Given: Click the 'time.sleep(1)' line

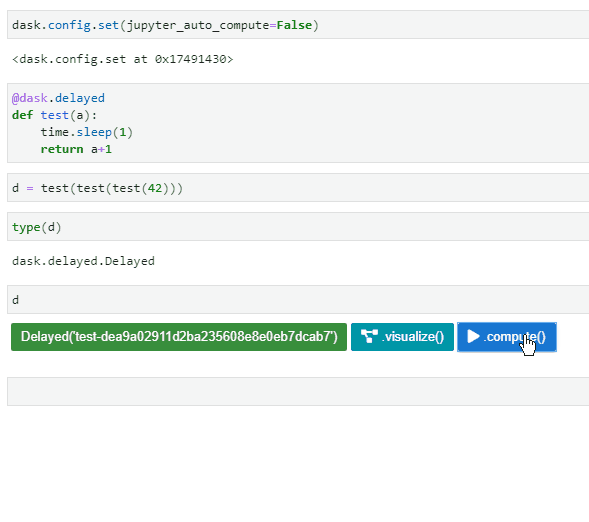Looking at the screenshot, I should pos(86,132).
